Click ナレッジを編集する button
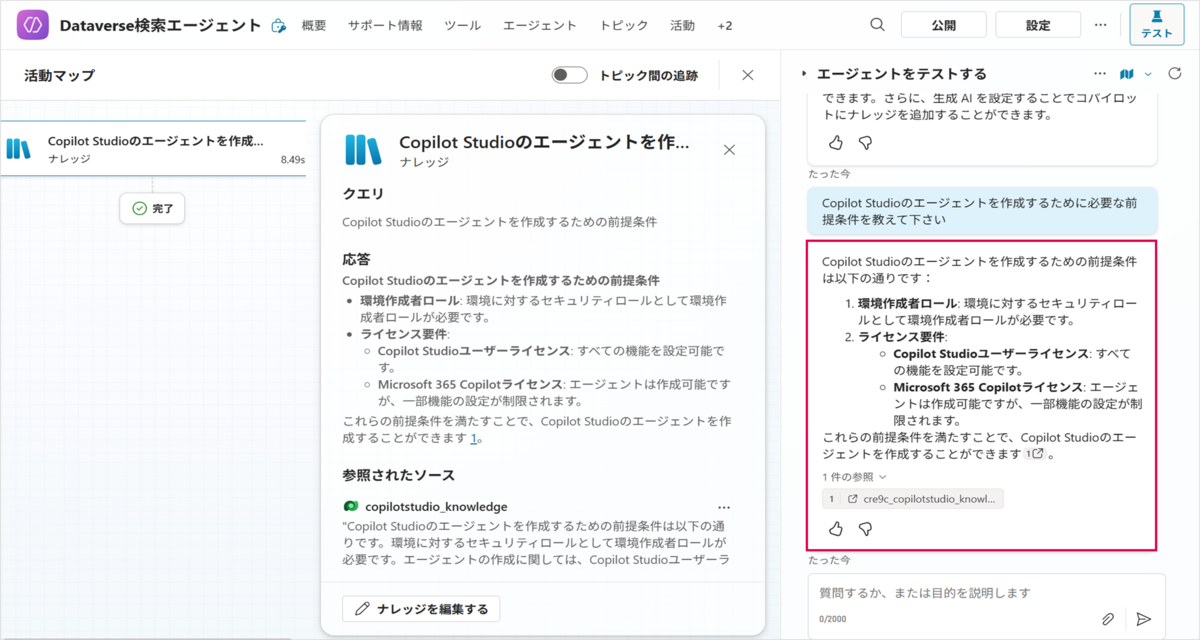The image size is (1200, 640). coord(421,609)
